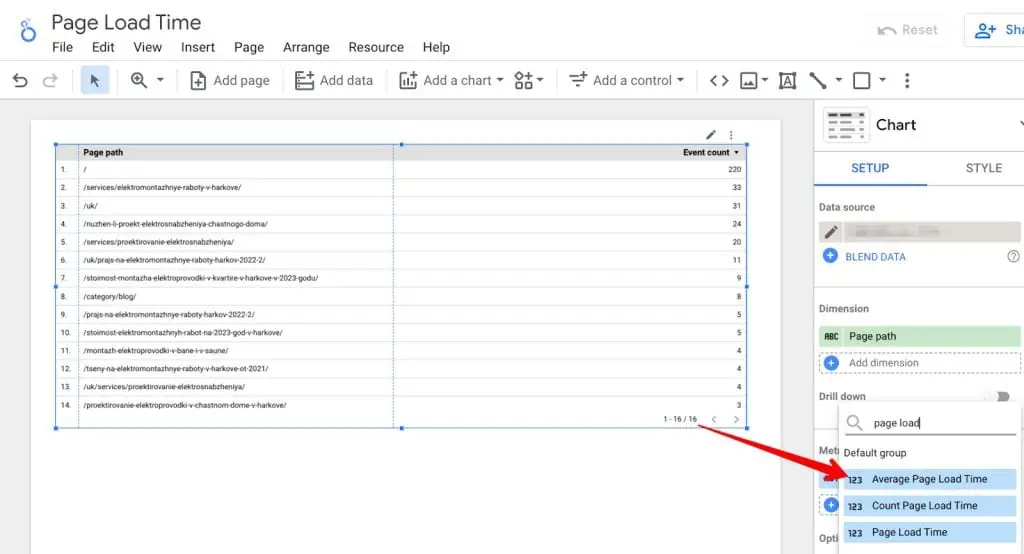Switch to the SETUP tab
The height and width of the screenshot is (554, 1024).
point(870,168)
